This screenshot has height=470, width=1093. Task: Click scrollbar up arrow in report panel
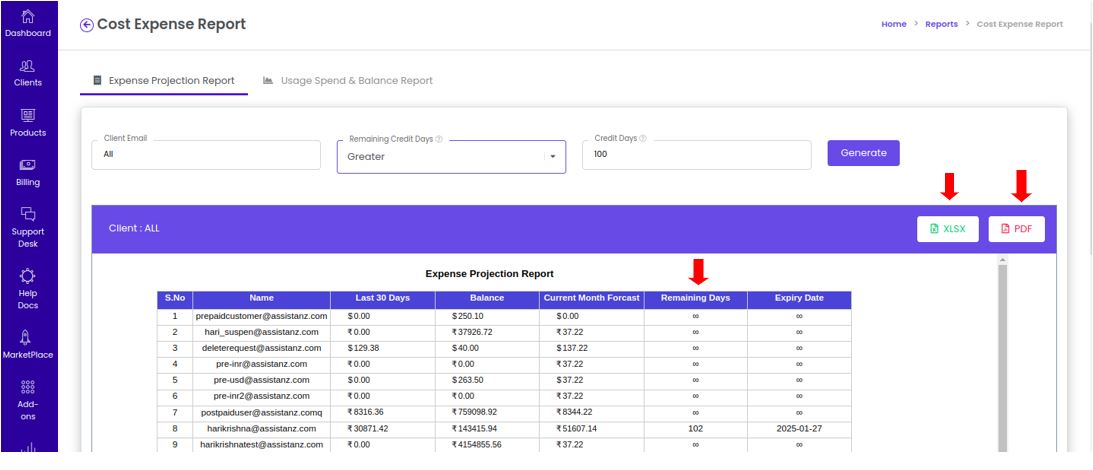[x=1003, y=260]
